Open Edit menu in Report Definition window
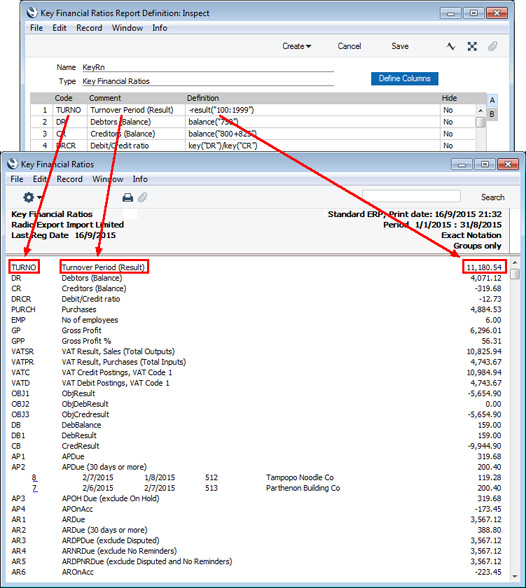 click(59, 28)
